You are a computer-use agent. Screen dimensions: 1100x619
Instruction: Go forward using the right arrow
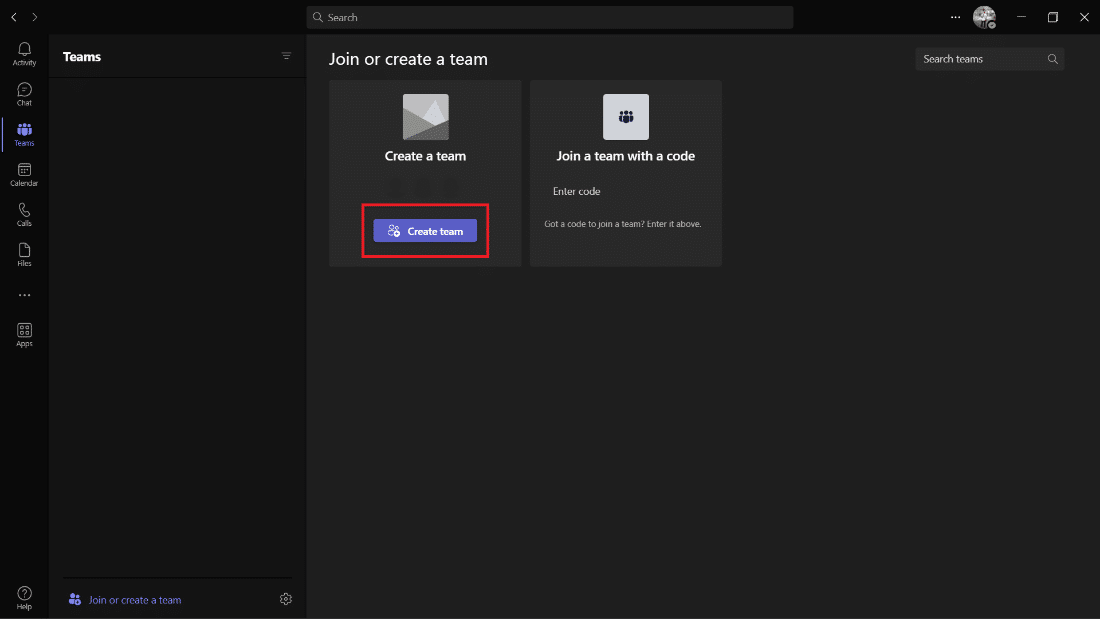tap(34, 17)
